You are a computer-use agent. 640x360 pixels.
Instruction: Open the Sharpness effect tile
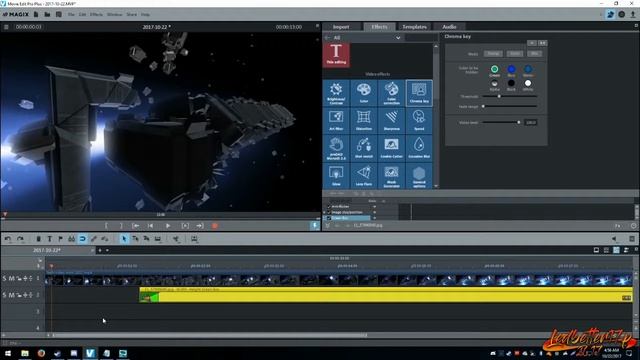pos(391,121)
